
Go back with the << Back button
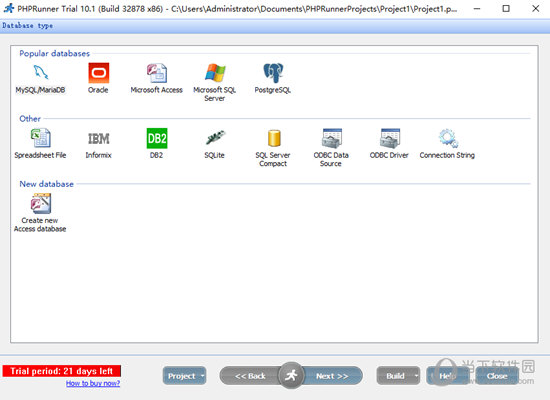[x=250, y=376]
